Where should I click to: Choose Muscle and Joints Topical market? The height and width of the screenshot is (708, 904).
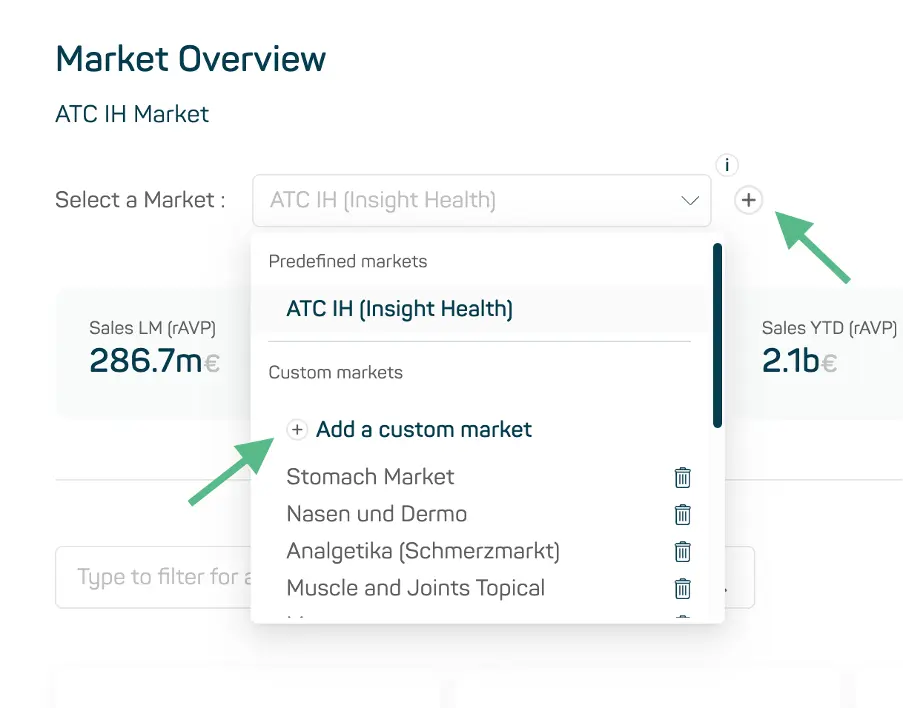tap(416, 588)
